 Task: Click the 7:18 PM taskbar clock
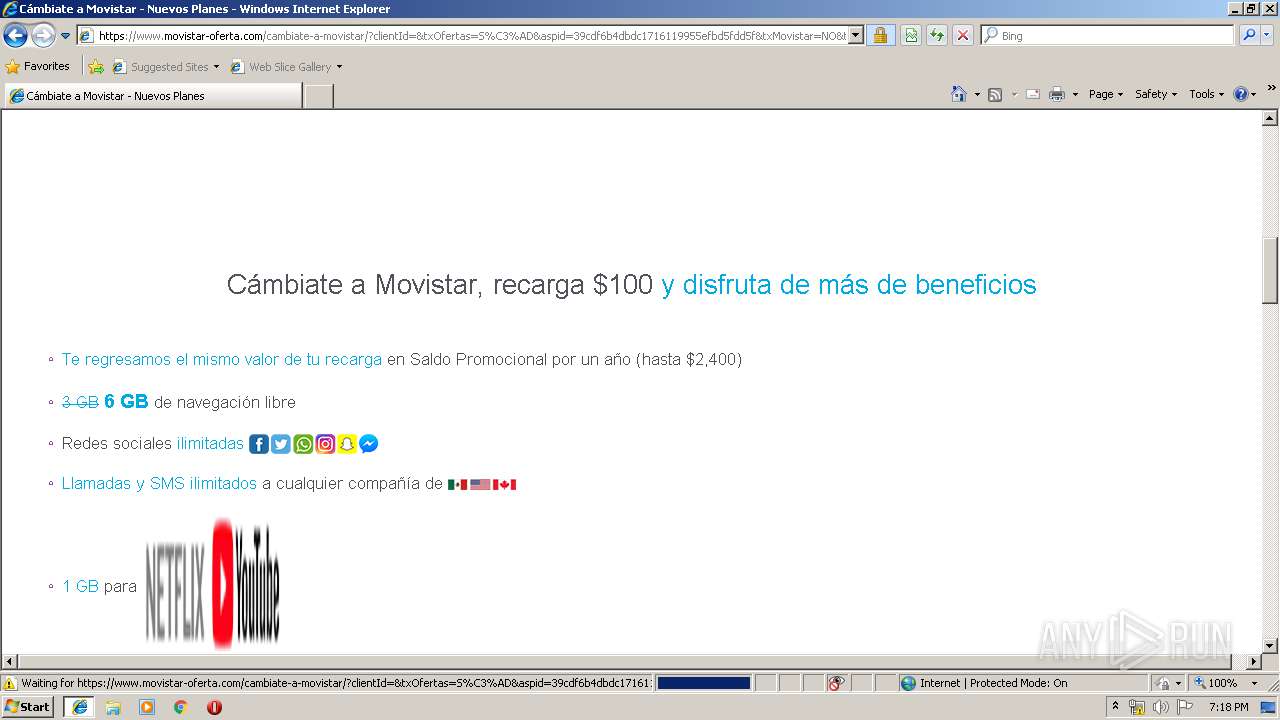click(x=1229, y=707)
